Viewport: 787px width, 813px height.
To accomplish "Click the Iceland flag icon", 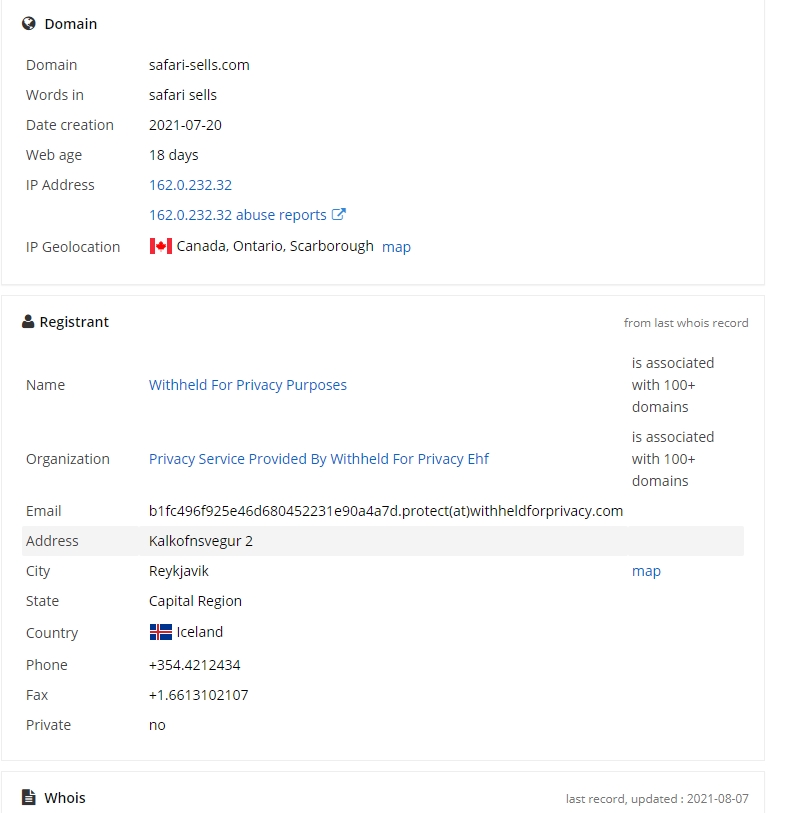I will coord(161,632).
